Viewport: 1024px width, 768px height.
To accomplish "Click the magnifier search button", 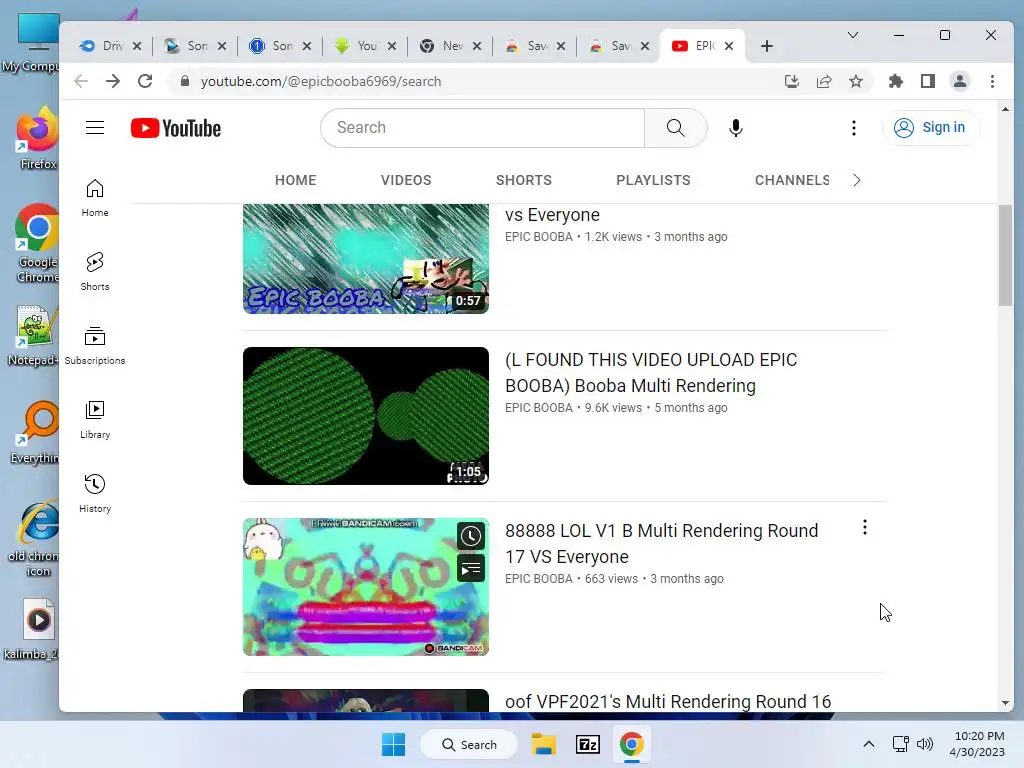I will pos(676,128).
